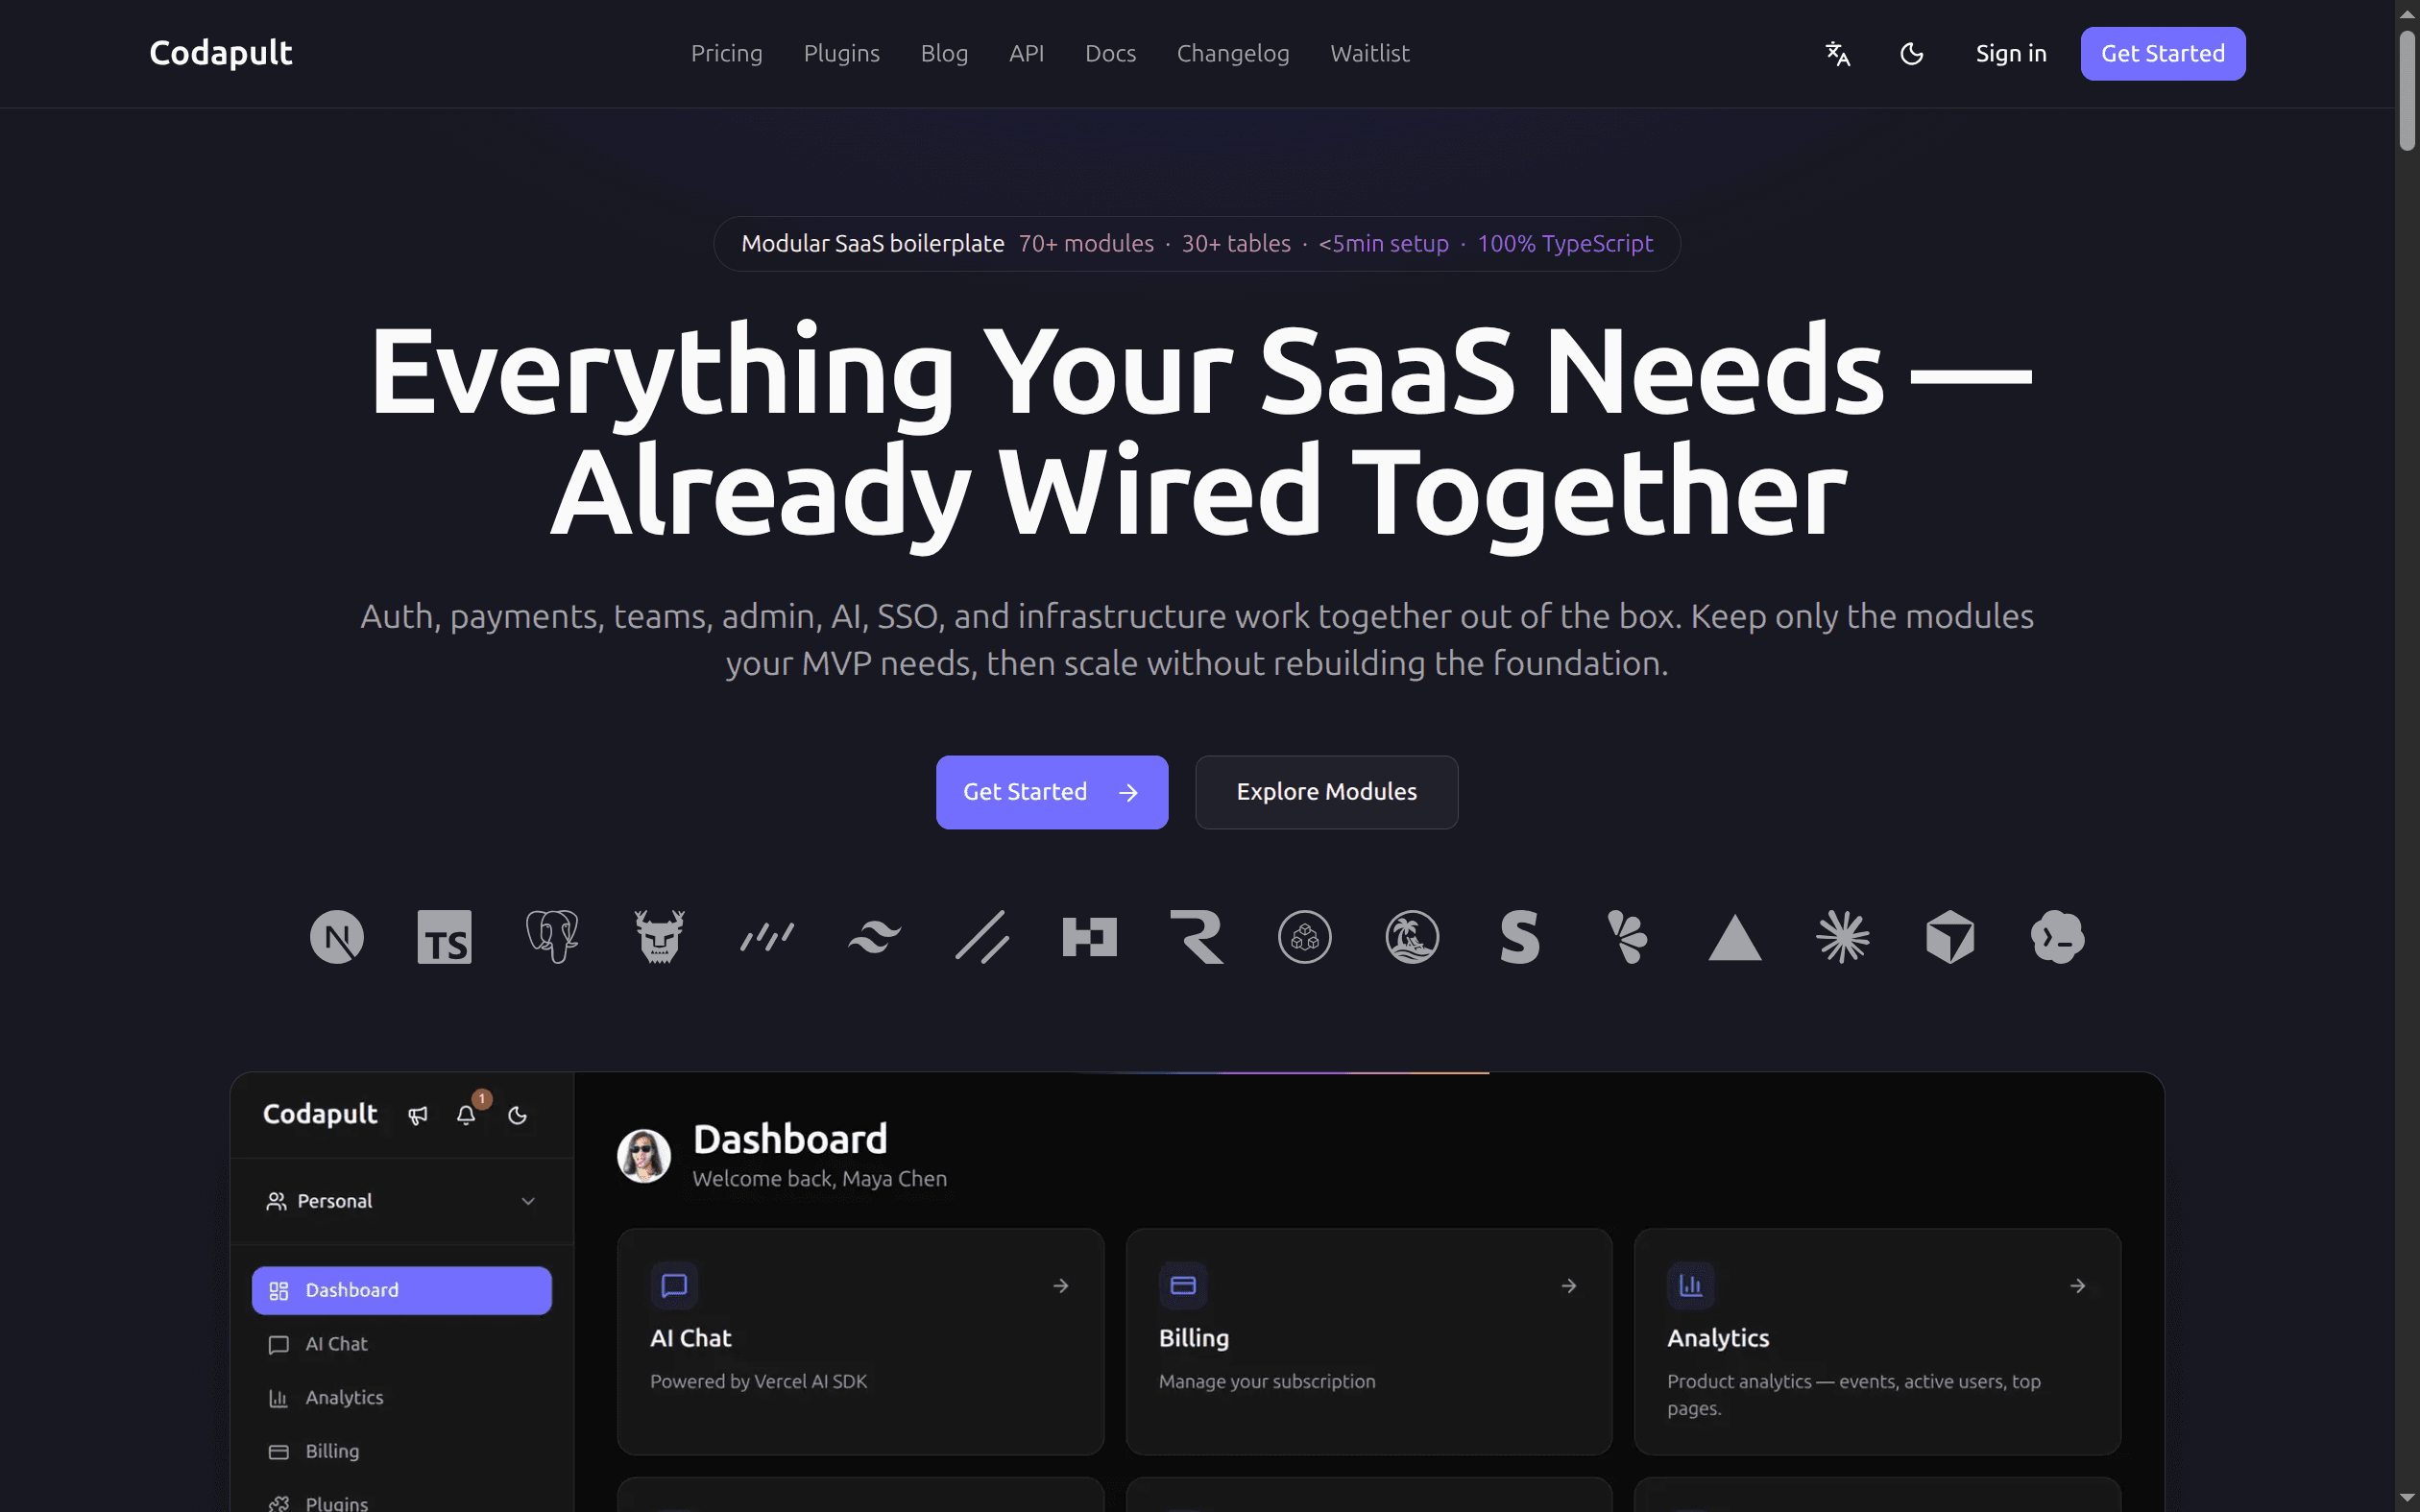Click the Claude starburst logo
Viewport: 2420px width, 1512px height.
1842,937
